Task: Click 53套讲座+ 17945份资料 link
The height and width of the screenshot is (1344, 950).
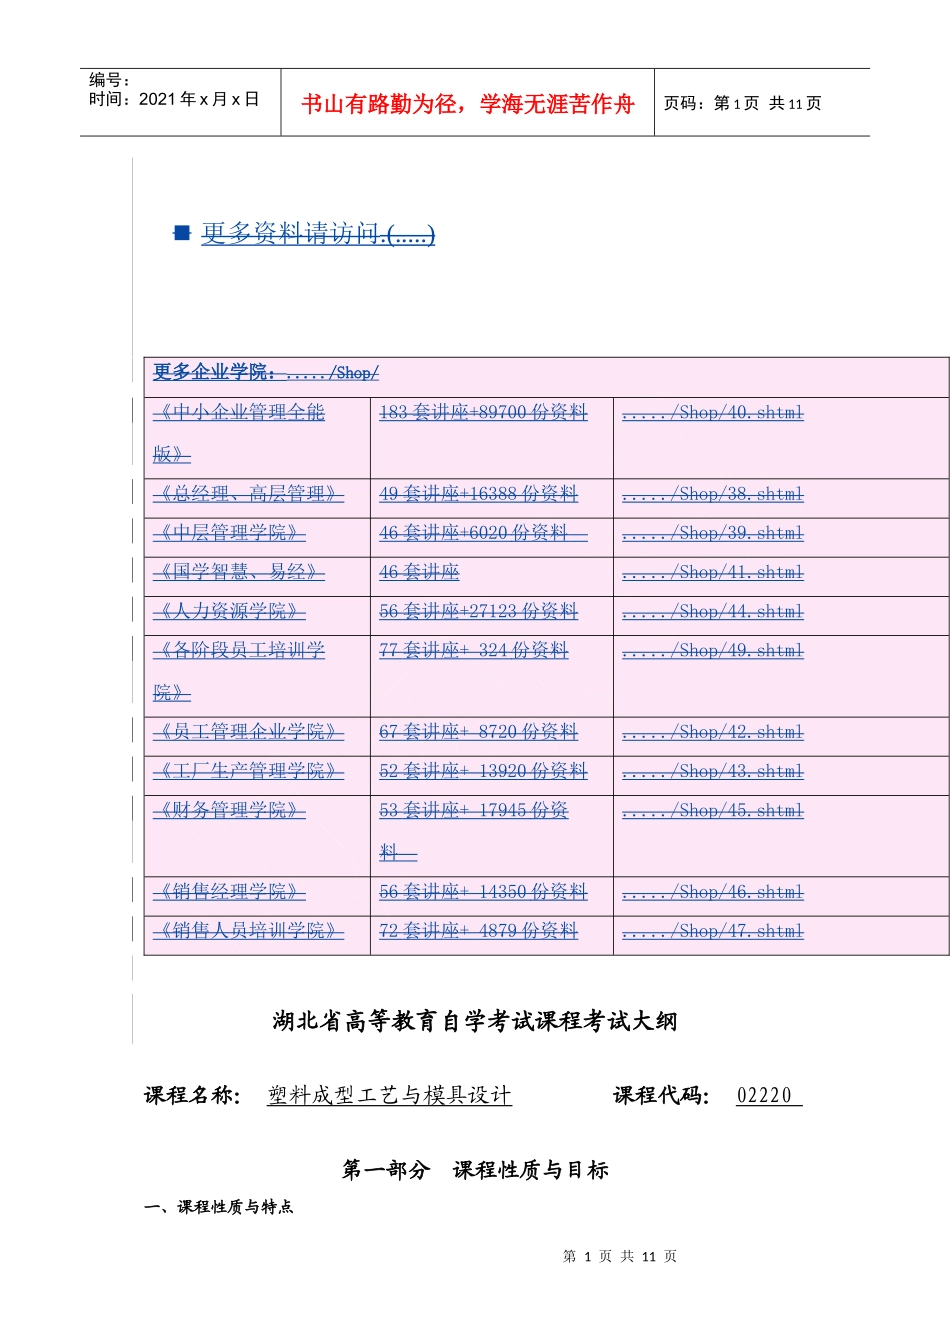Action: pos(474,831)
